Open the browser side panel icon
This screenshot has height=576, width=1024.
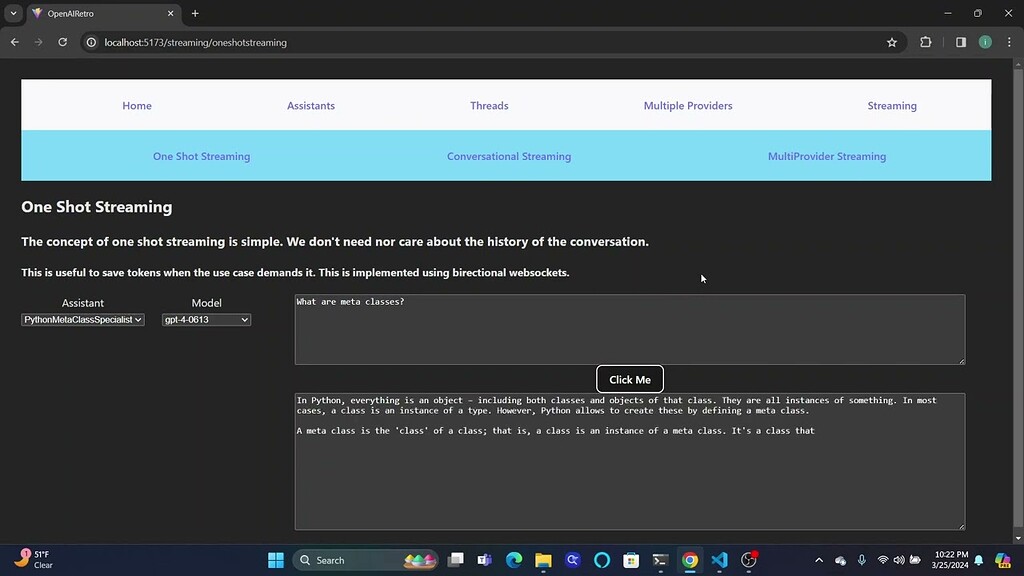click(961, 42)
